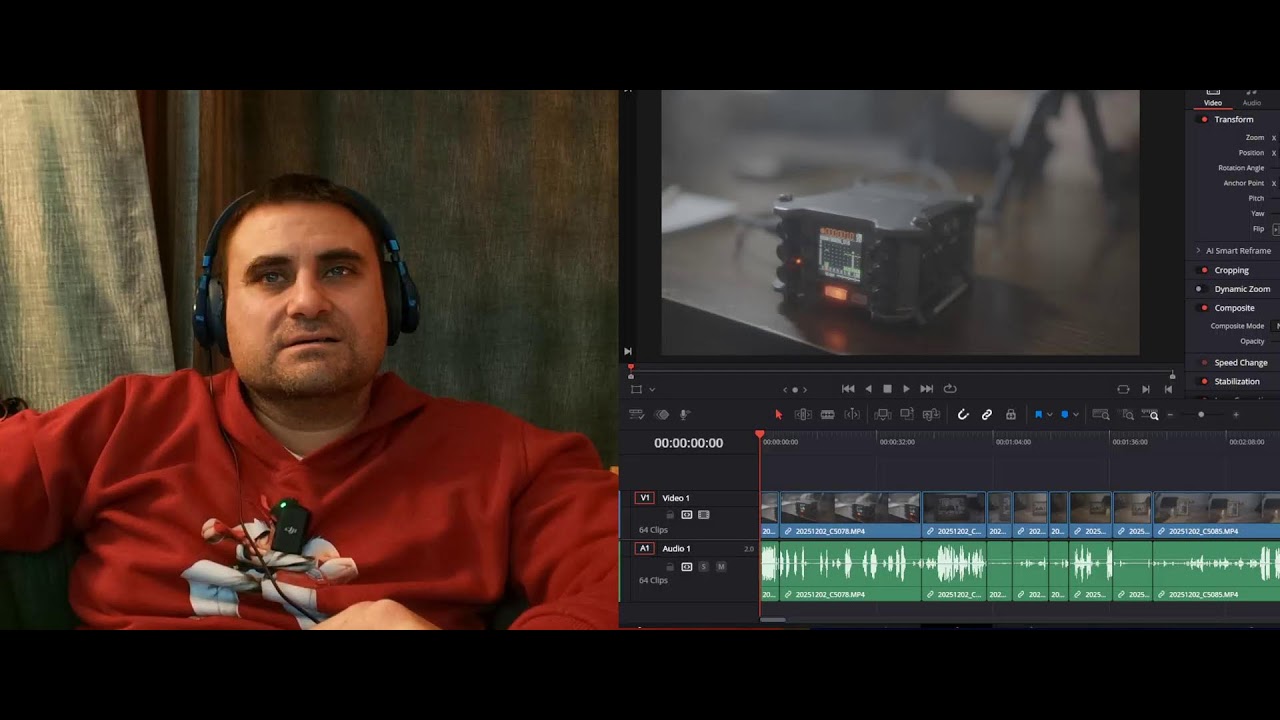The width and height of the screenshot is (1280, 720).
Task: Expand the Cropping section header
Action: pos(1232,270)
